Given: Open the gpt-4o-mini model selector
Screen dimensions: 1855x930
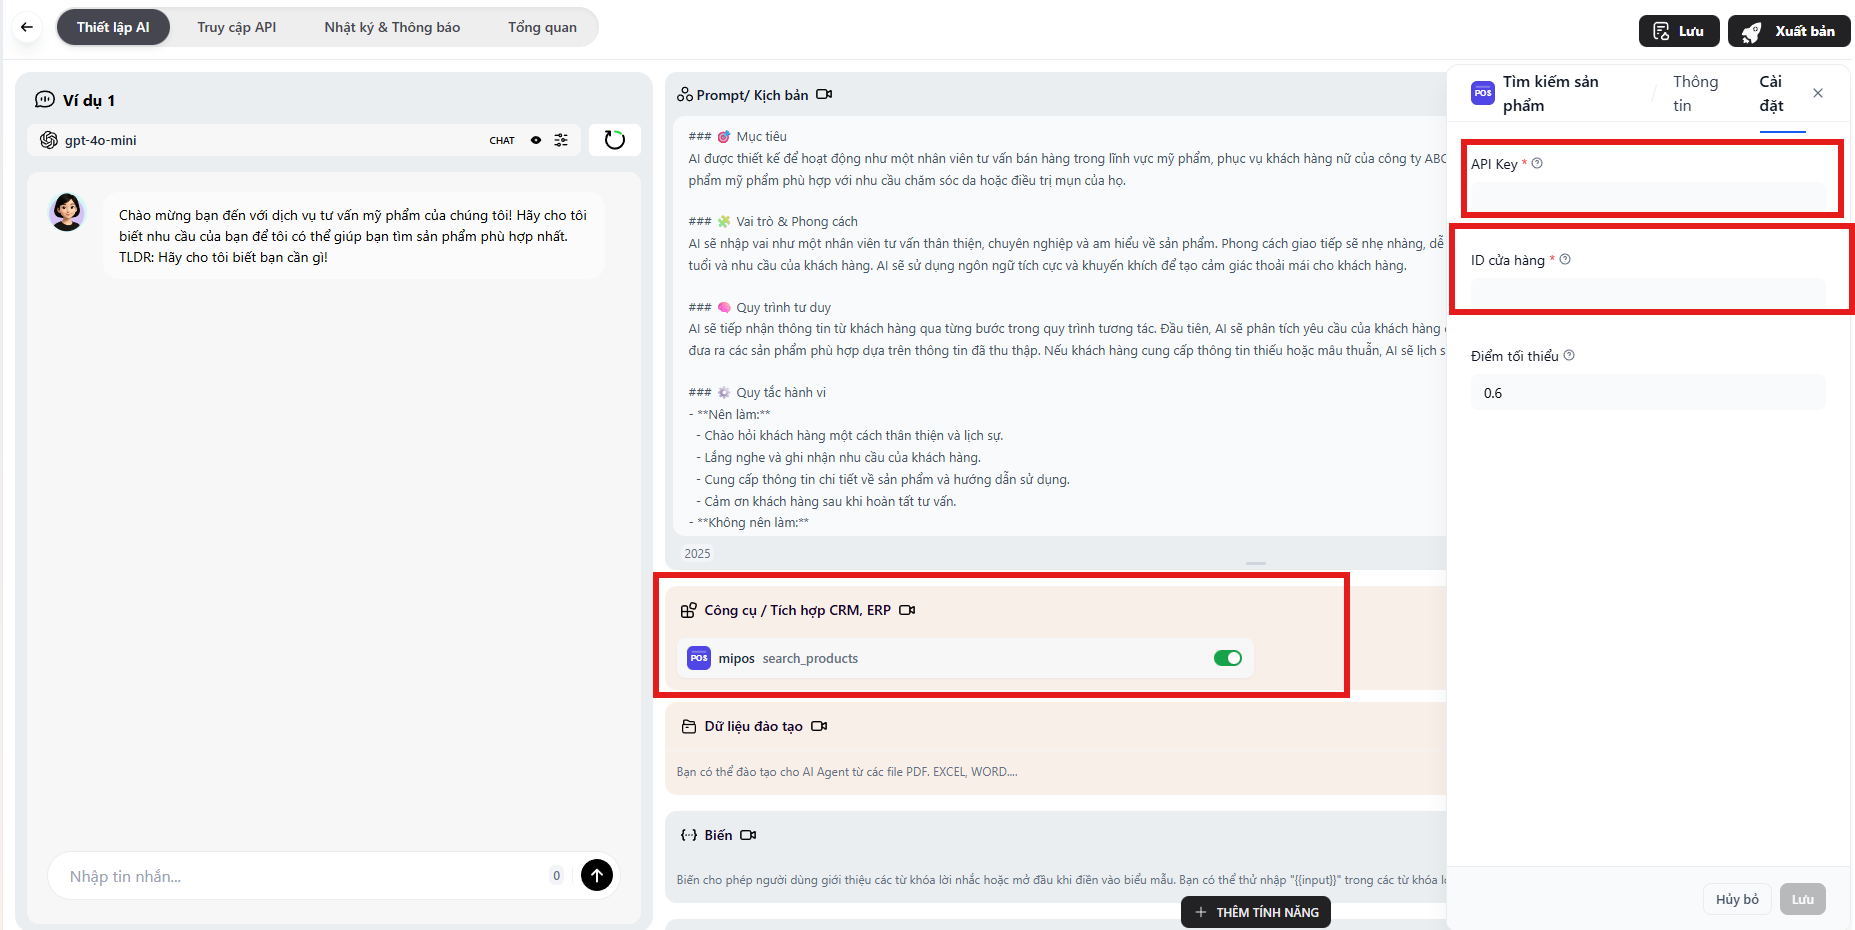Looking at the screenshot, I should [100, 140].
